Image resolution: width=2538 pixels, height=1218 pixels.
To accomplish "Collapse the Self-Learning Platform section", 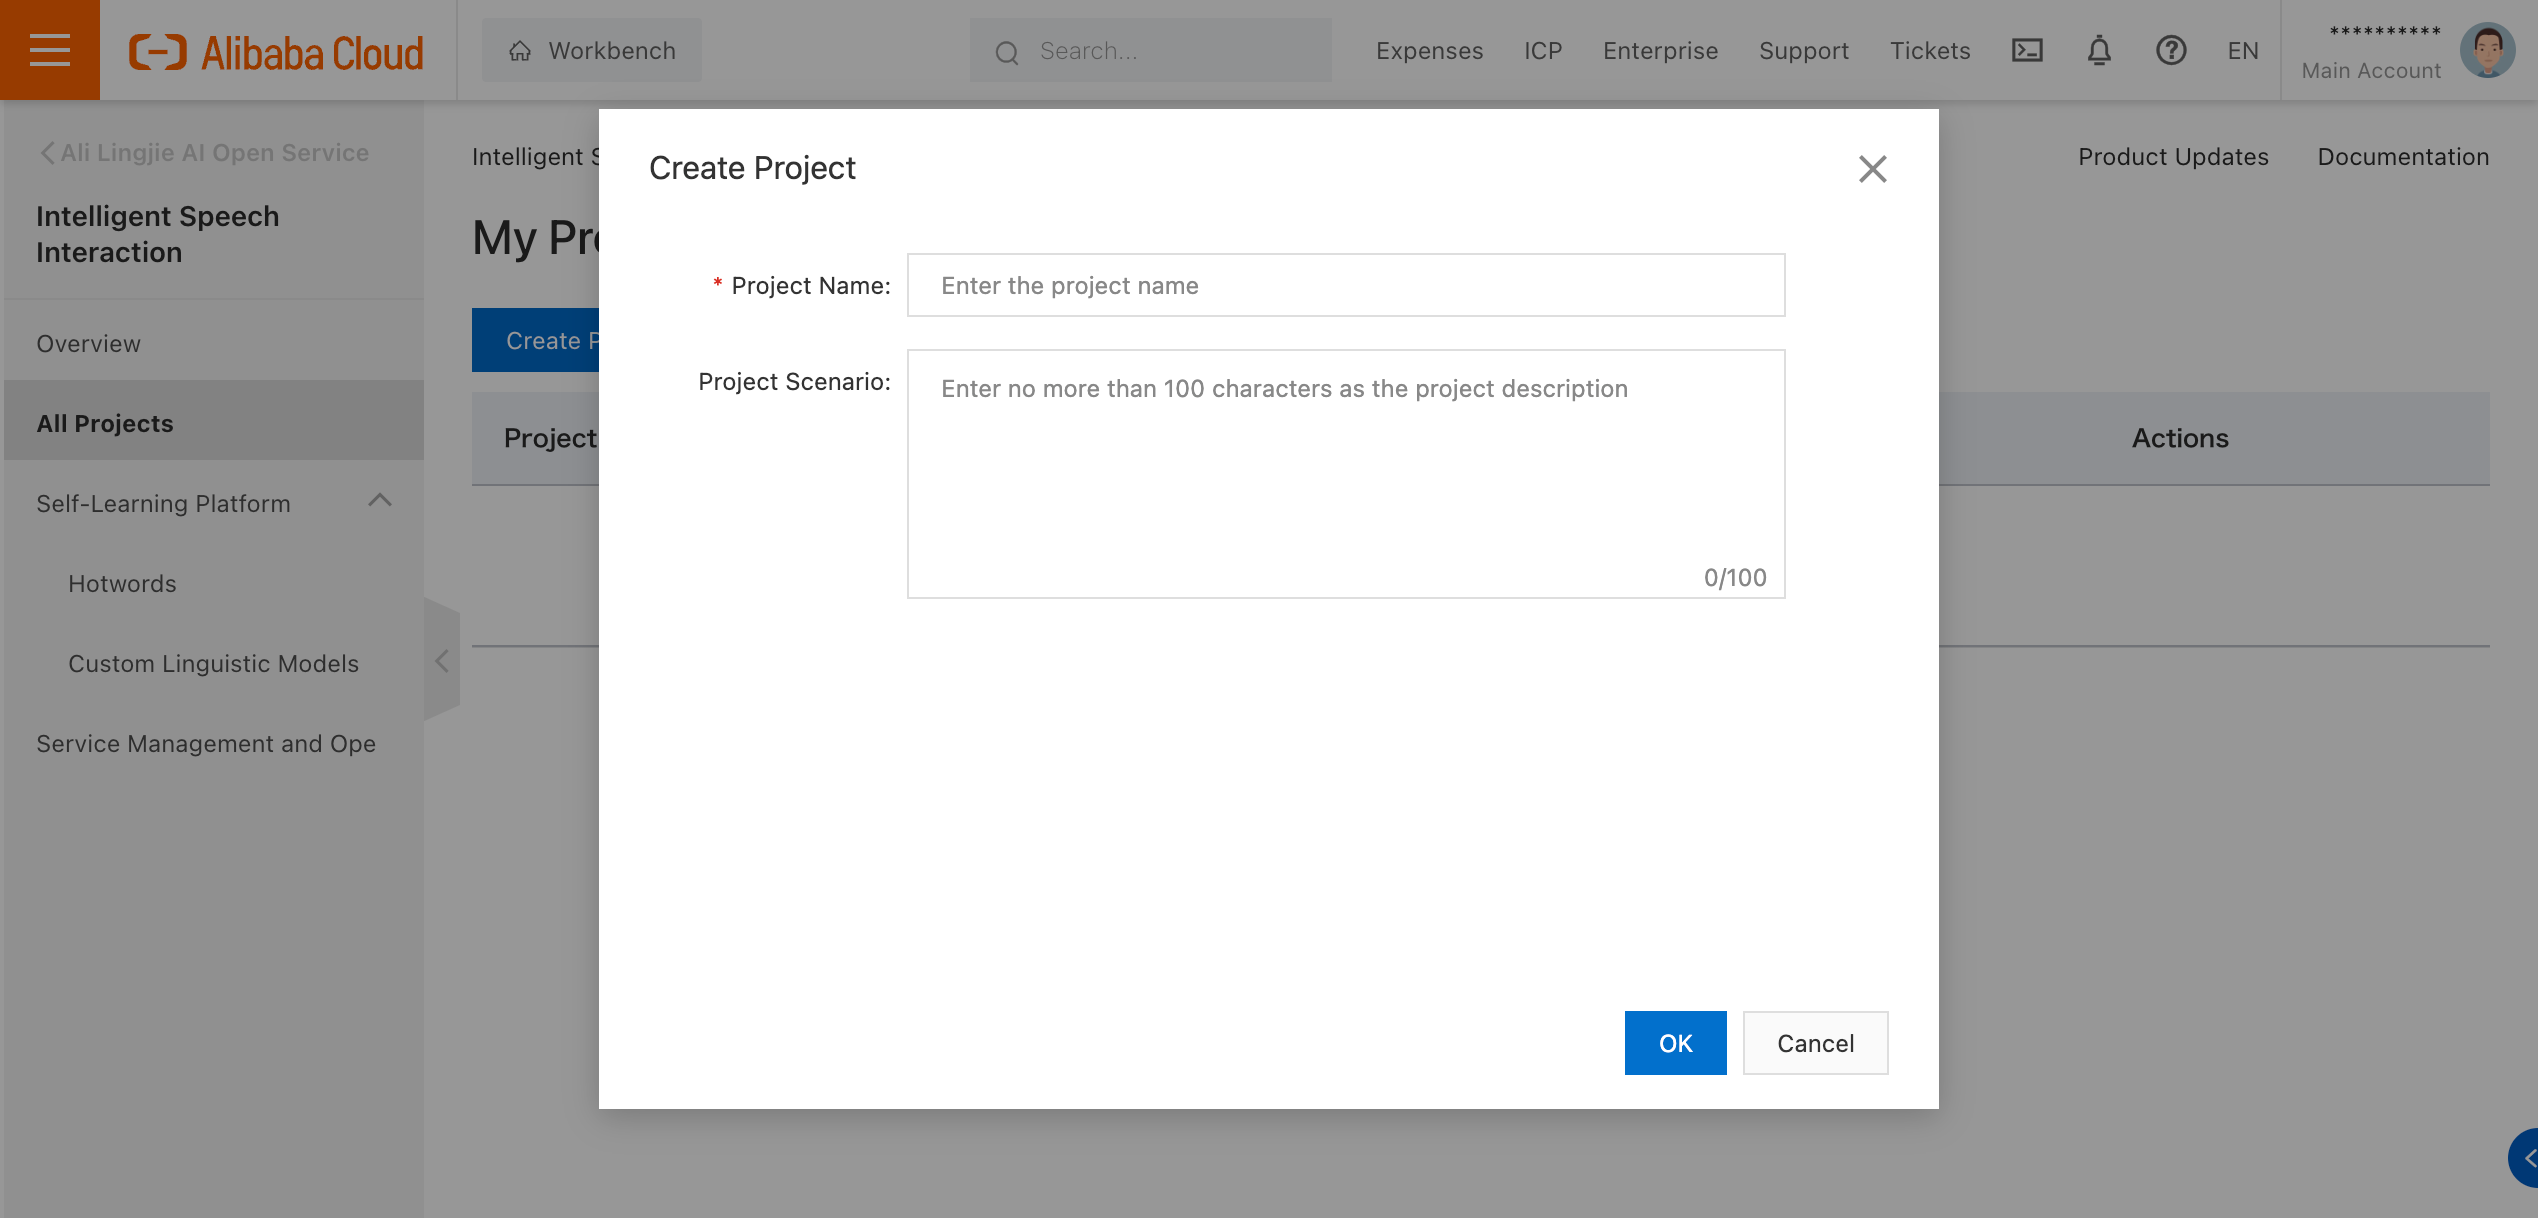I will click(x=379, y=501).
